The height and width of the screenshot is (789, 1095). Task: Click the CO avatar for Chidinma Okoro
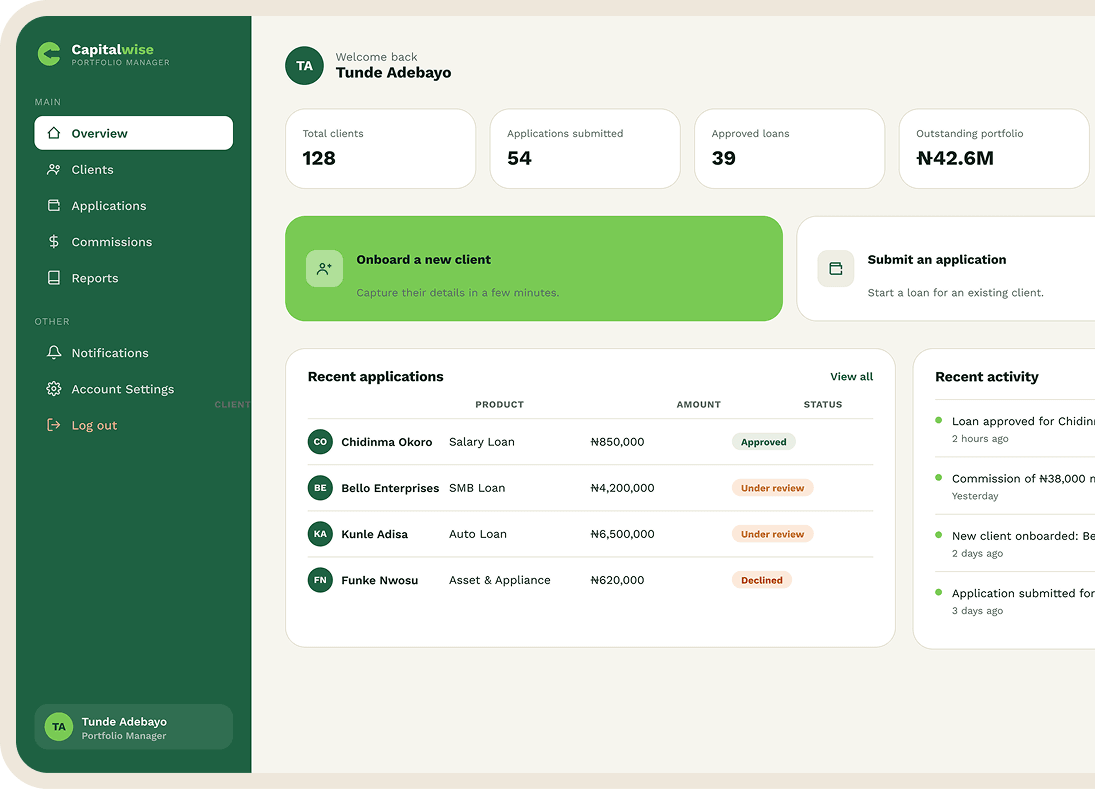coord(320,441)
